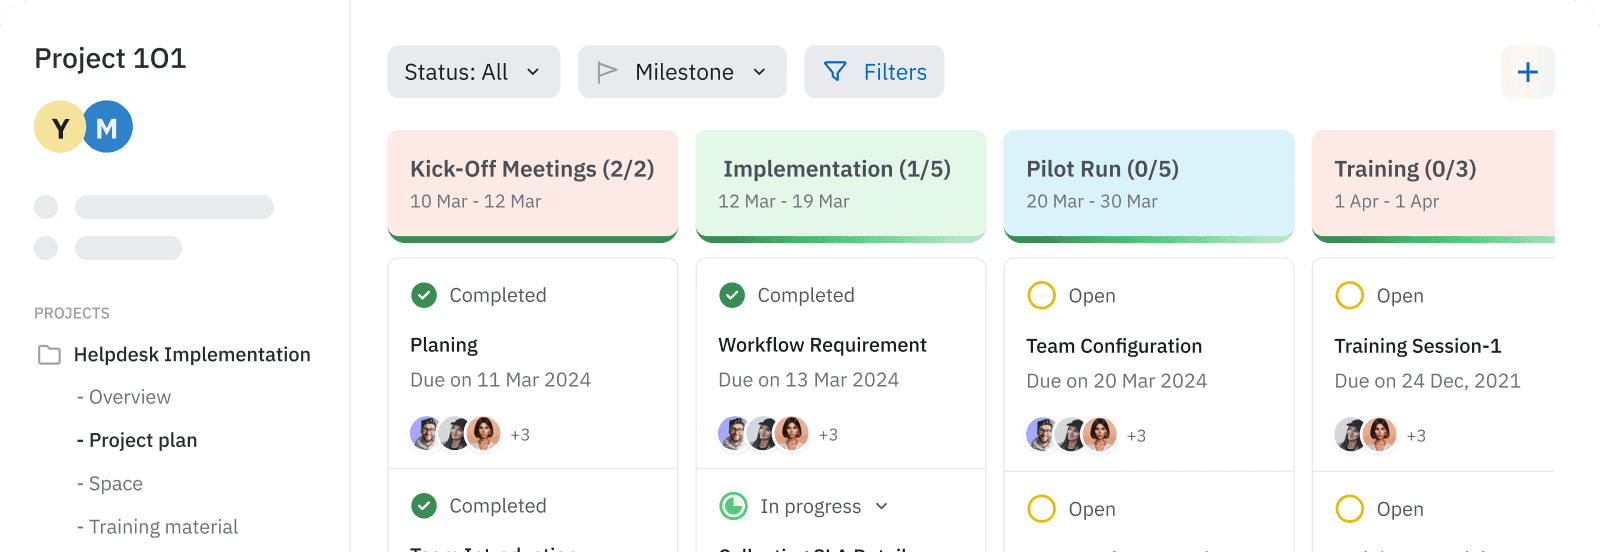Click the yellow Y user avatar
The height and width of the screenshot is (552, 1600).
(x=60, y=128)
